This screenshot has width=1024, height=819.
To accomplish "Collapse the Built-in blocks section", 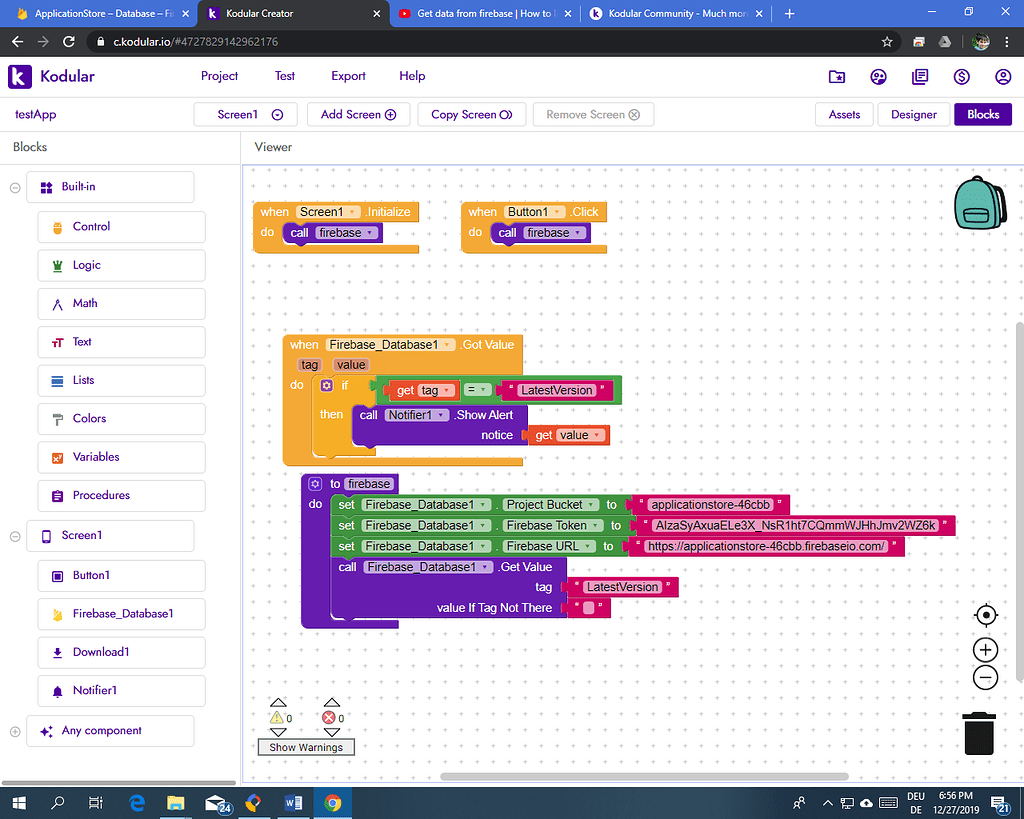I will pyautogui.click(x=14, y=187).
